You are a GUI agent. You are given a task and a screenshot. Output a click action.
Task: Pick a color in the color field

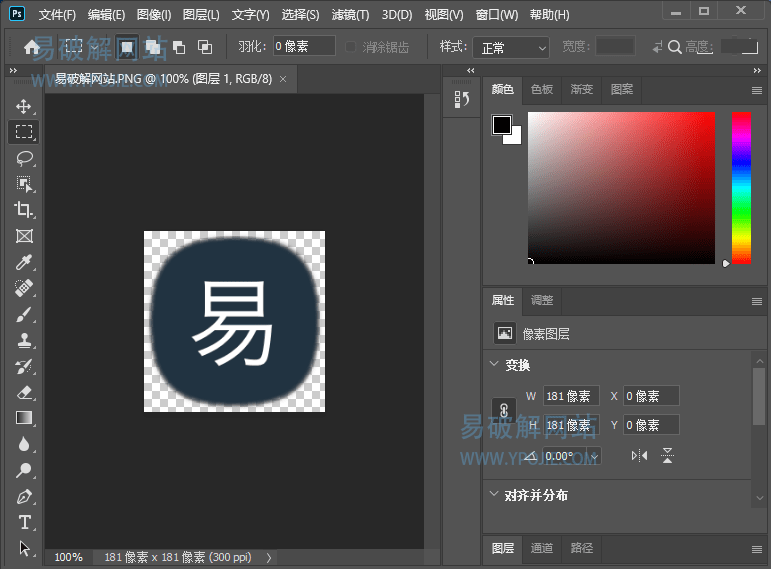tap(621, 188)
